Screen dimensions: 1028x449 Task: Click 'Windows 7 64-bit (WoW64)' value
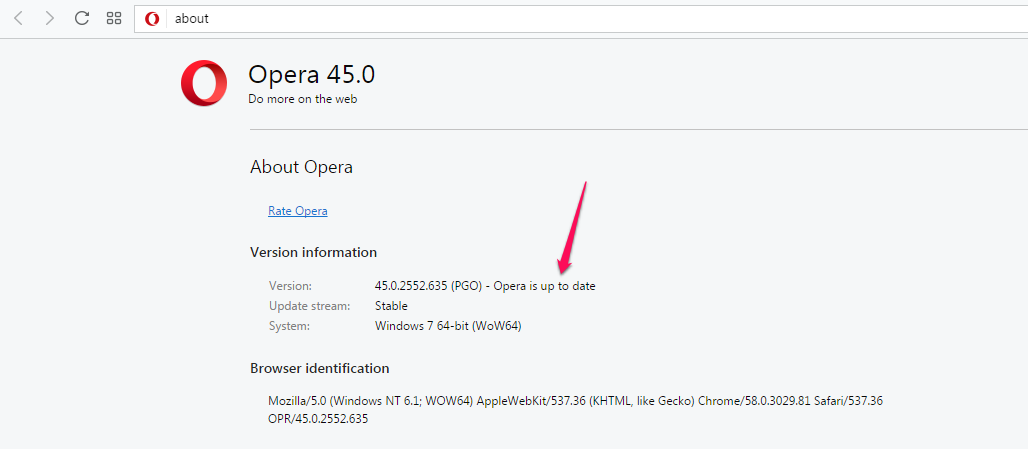(448, 326)
